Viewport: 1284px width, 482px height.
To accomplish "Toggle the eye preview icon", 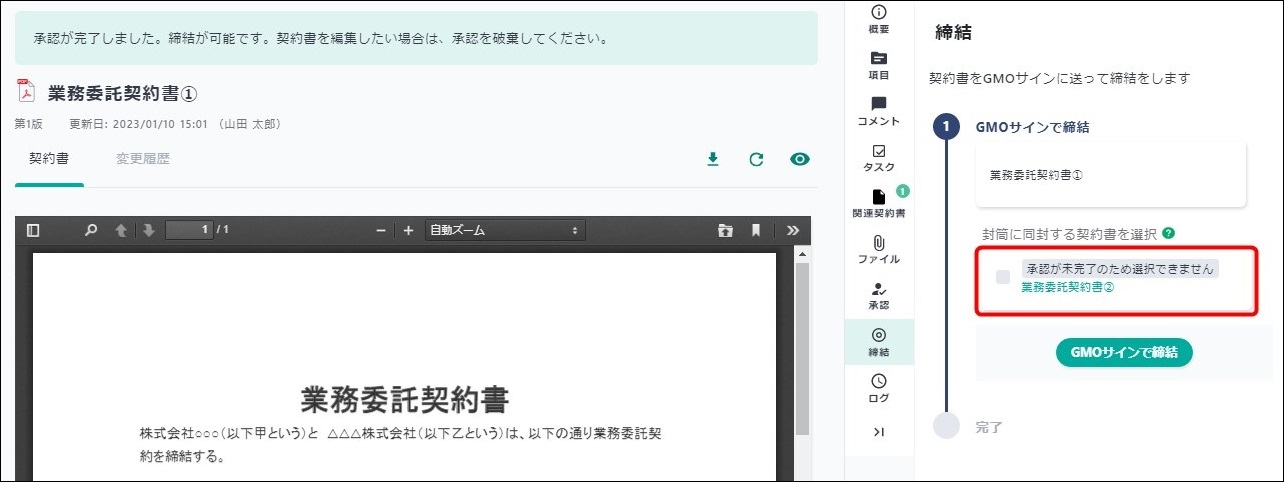I will tap(799, 159).
